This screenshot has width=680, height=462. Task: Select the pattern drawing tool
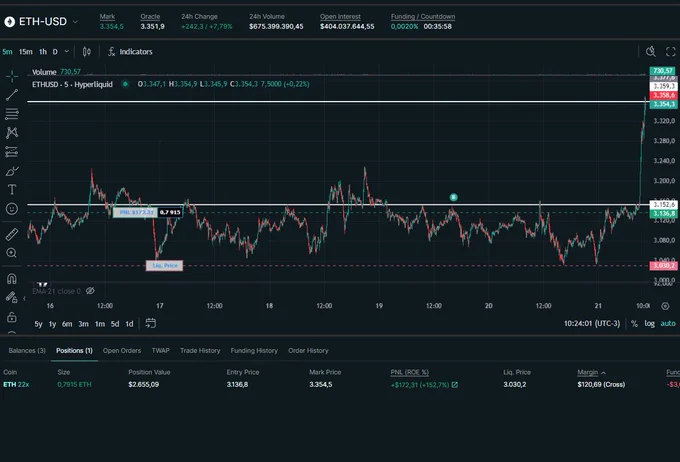12,133
